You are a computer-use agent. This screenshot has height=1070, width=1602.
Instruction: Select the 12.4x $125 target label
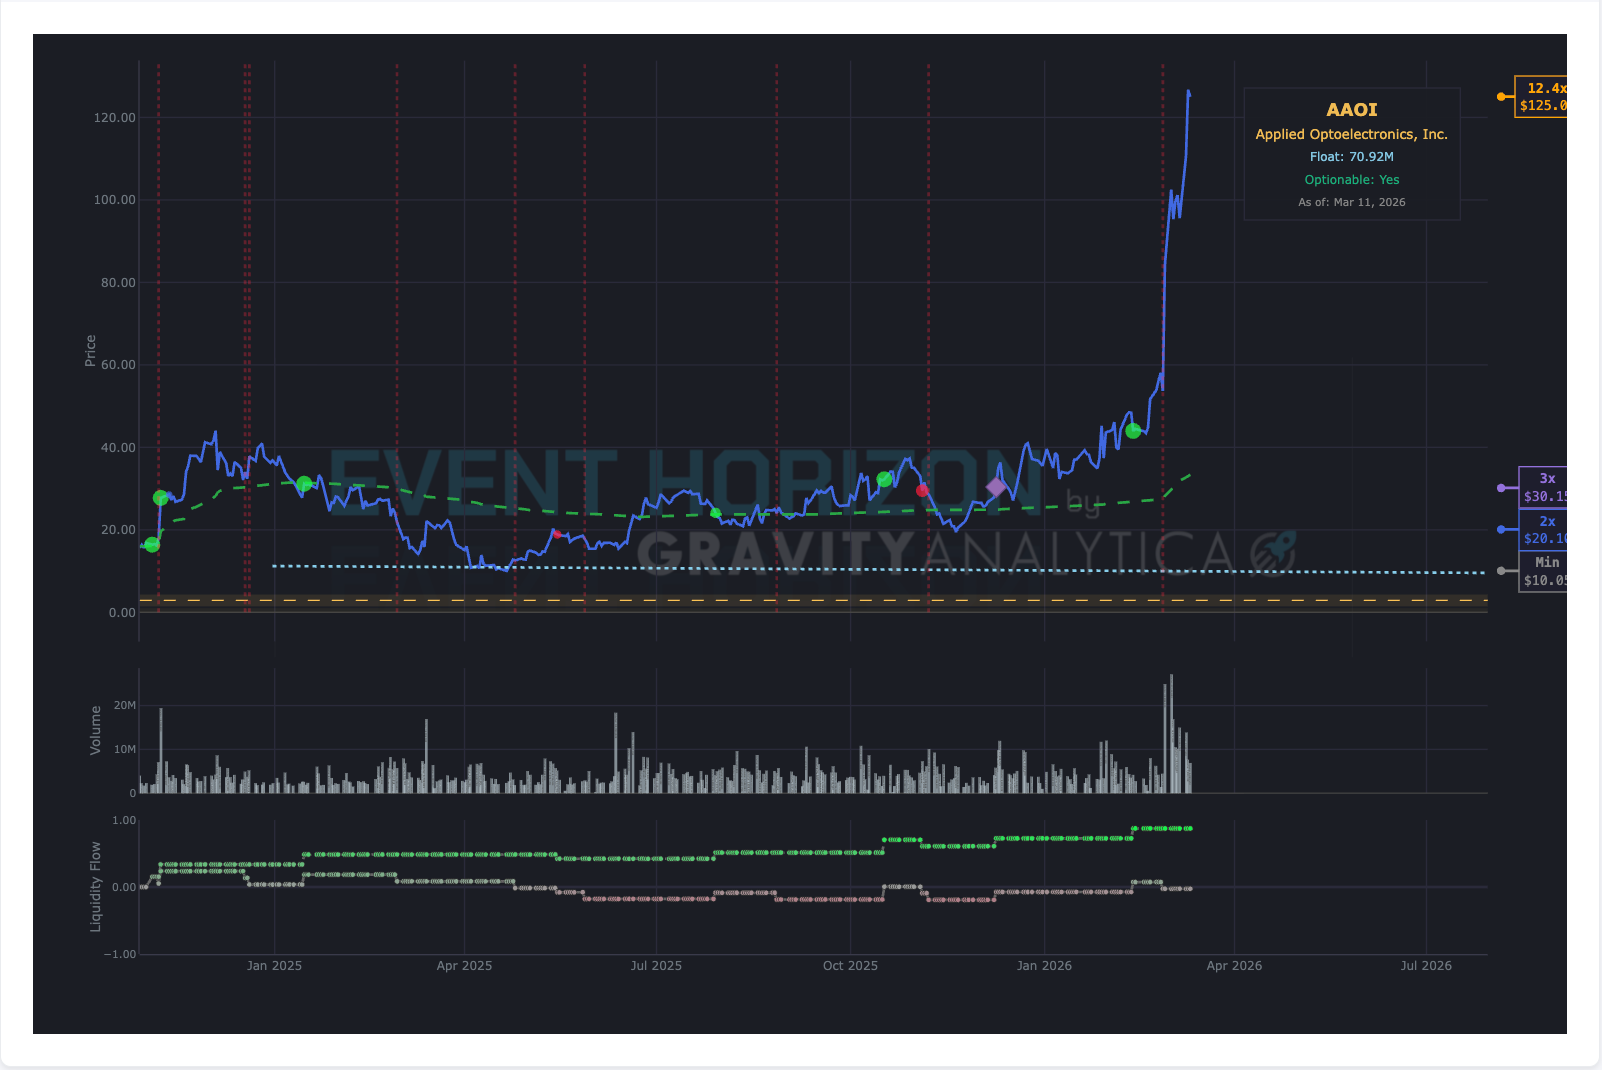pos(1541,97)
